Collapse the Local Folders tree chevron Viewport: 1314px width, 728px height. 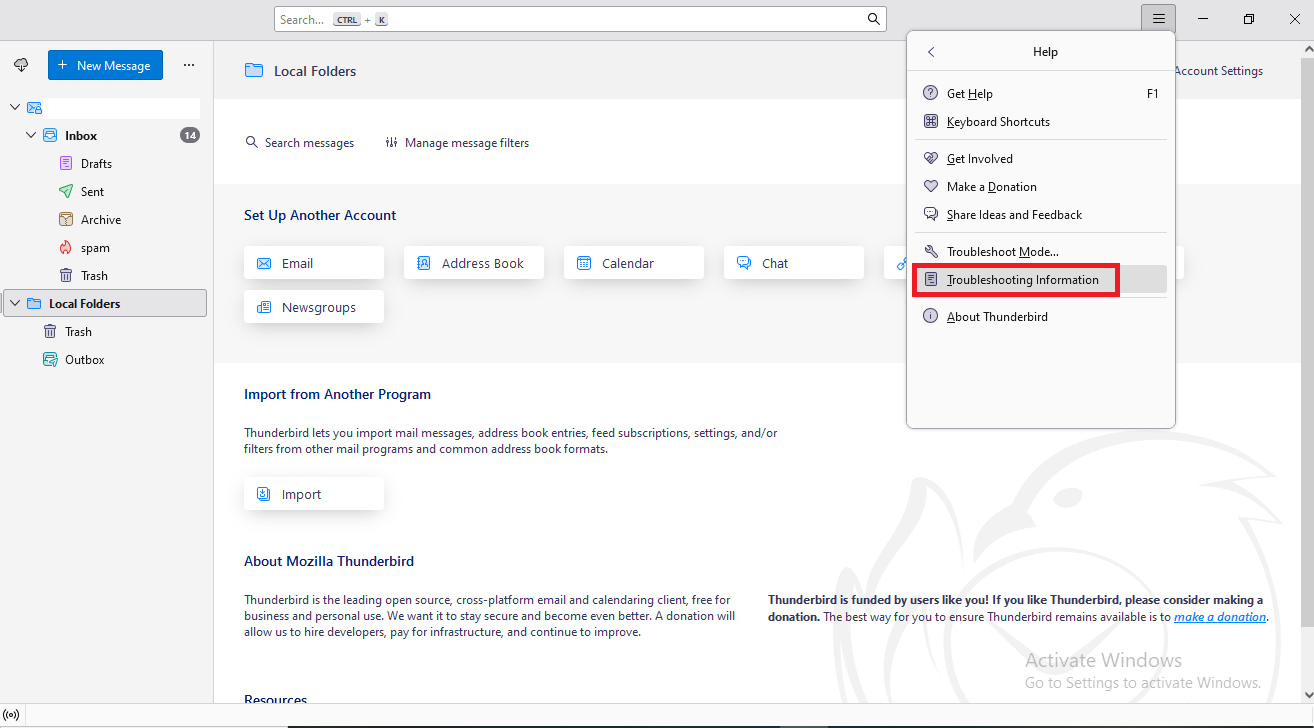15,304
